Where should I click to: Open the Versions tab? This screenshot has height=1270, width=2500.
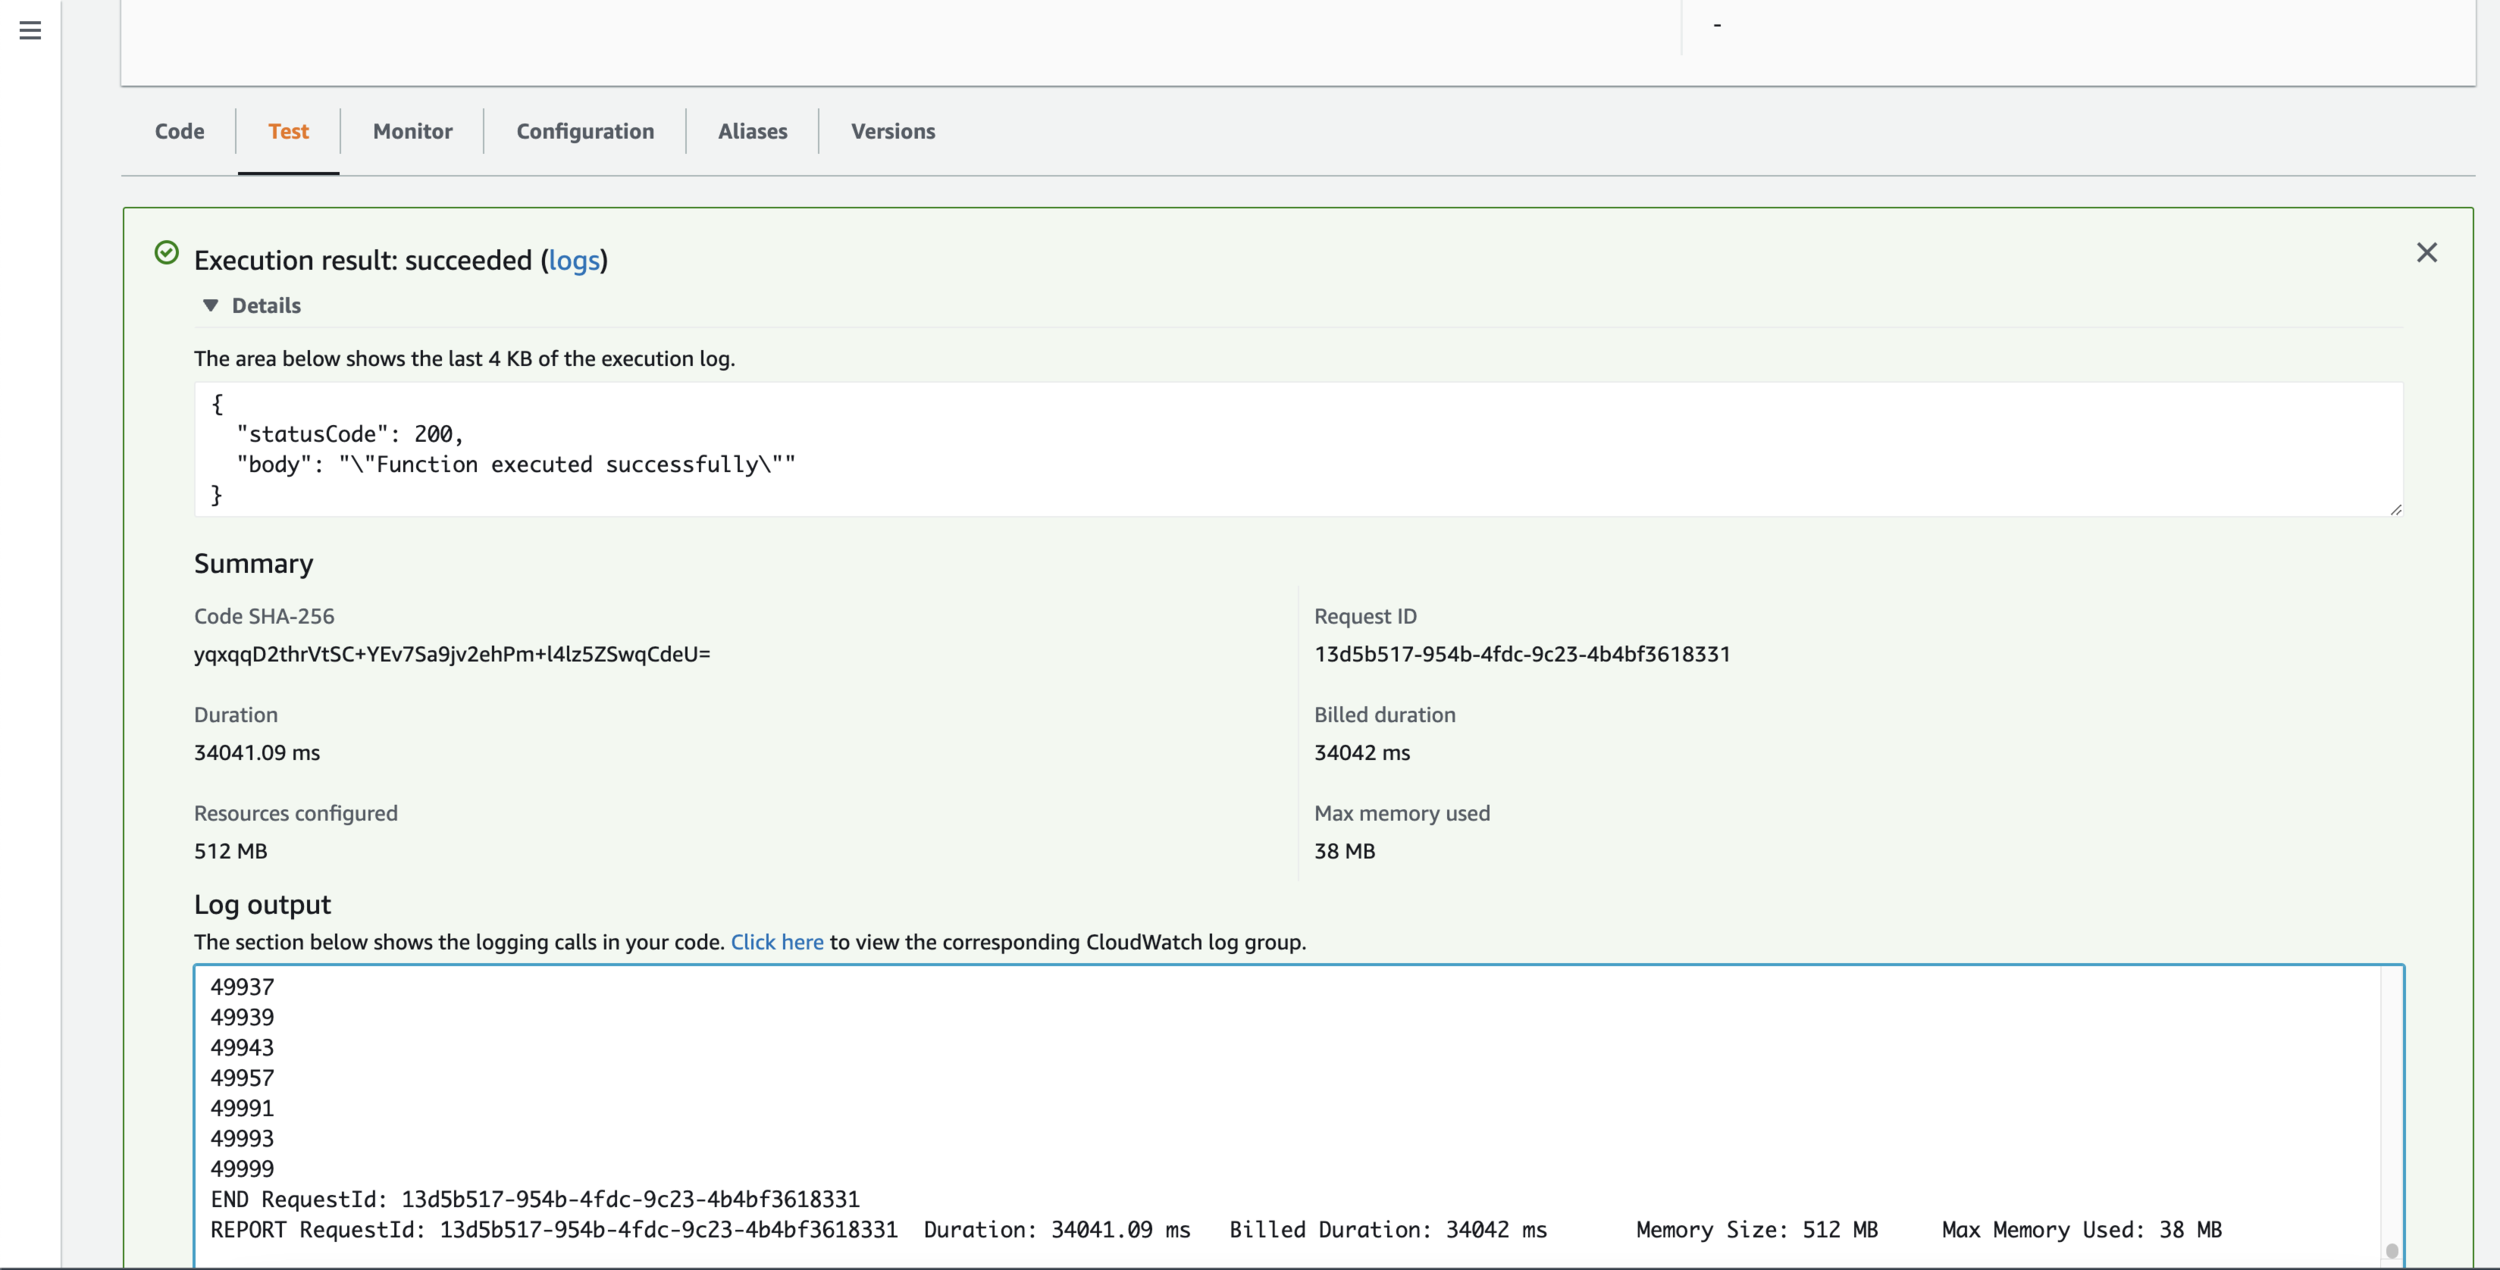click(x=892, y=131)
